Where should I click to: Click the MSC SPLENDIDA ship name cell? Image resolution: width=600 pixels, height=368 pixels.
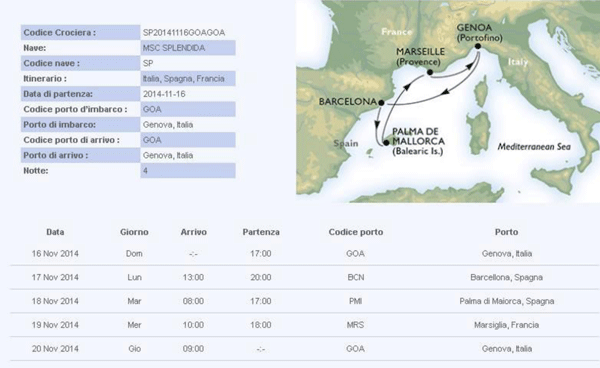pyautogui.click(x=188, y=48)
